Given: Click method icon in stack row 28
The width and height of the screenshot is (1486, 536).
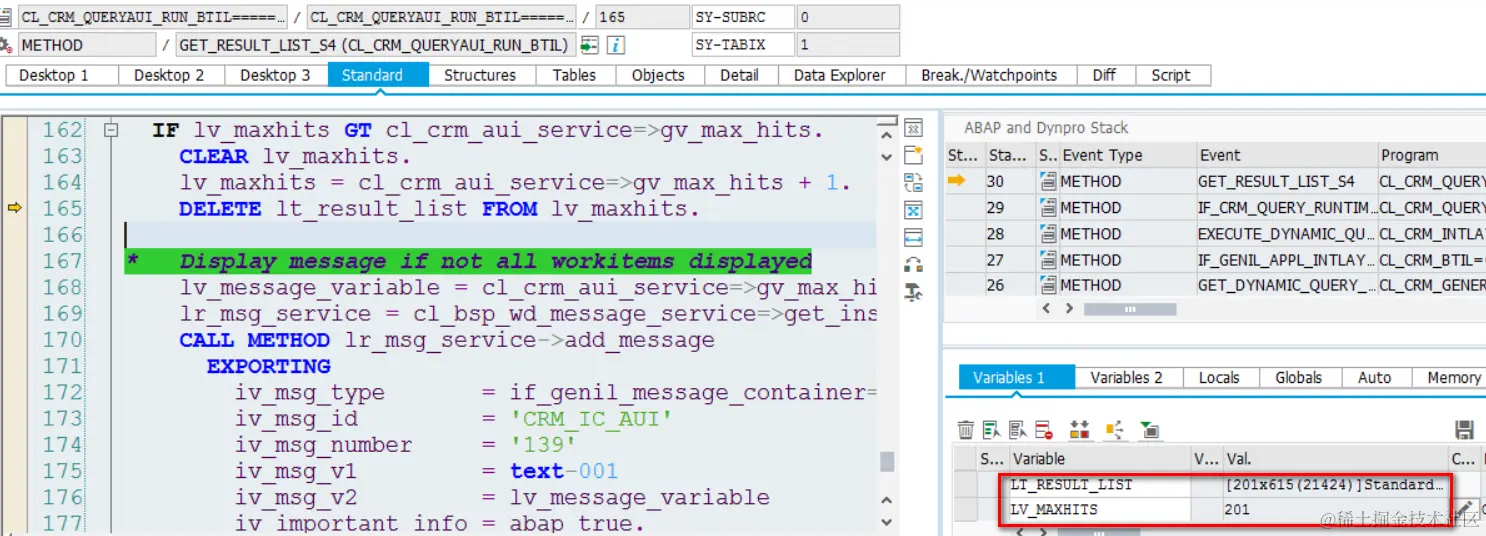Looking at the screenshot, I should point(1047,233).
